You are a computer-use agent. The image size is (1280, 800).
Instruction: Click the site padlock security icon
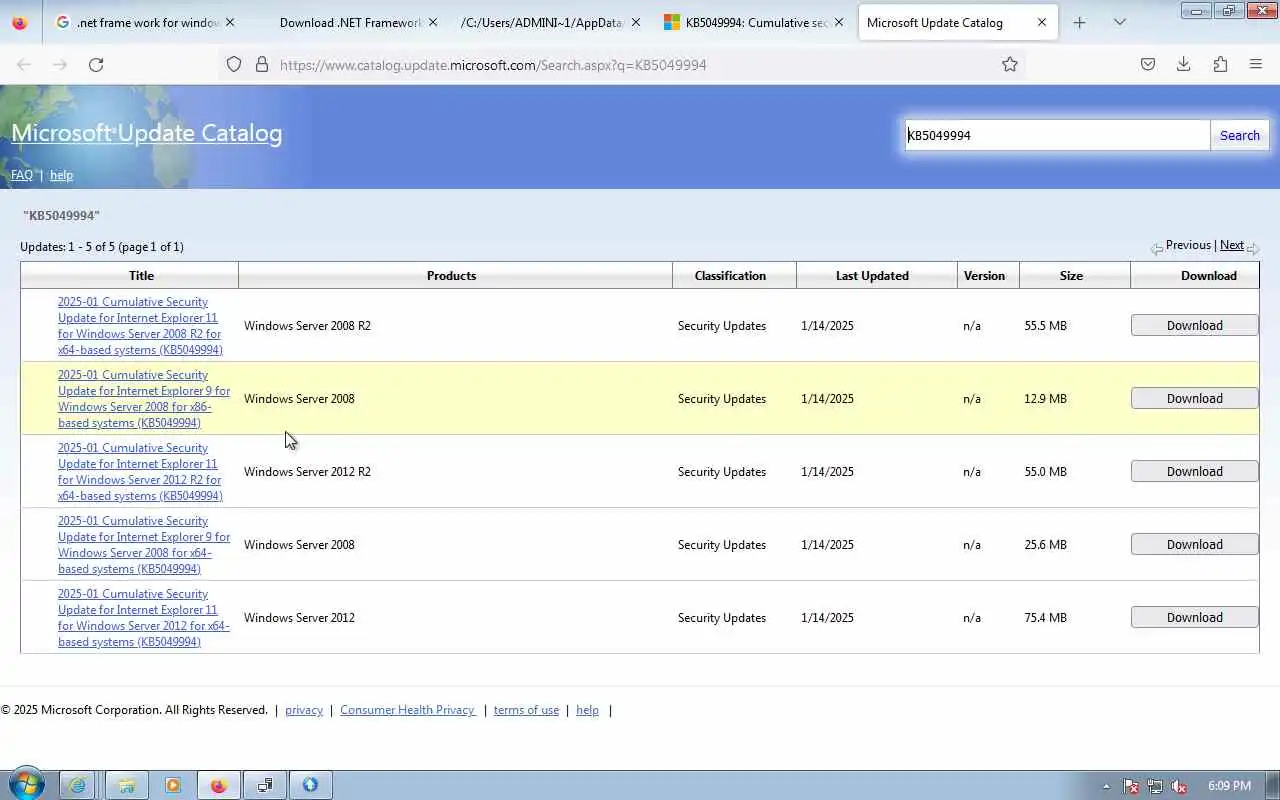[x=262, y=64]
